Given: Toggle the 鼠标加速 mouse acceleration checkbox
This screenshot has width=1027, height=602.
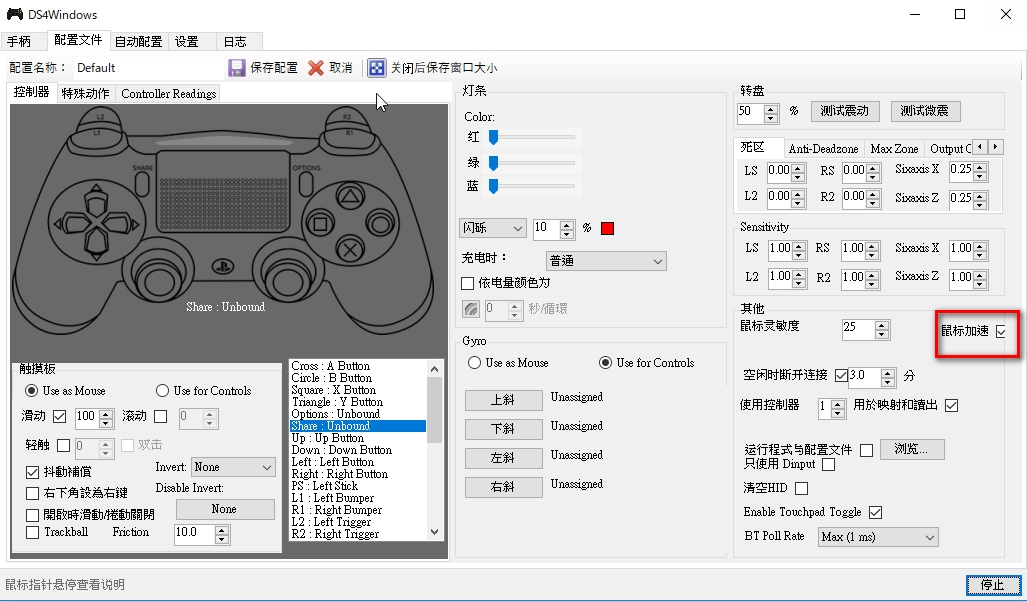Looking at the screenshot, I should tap(1001, 331).
